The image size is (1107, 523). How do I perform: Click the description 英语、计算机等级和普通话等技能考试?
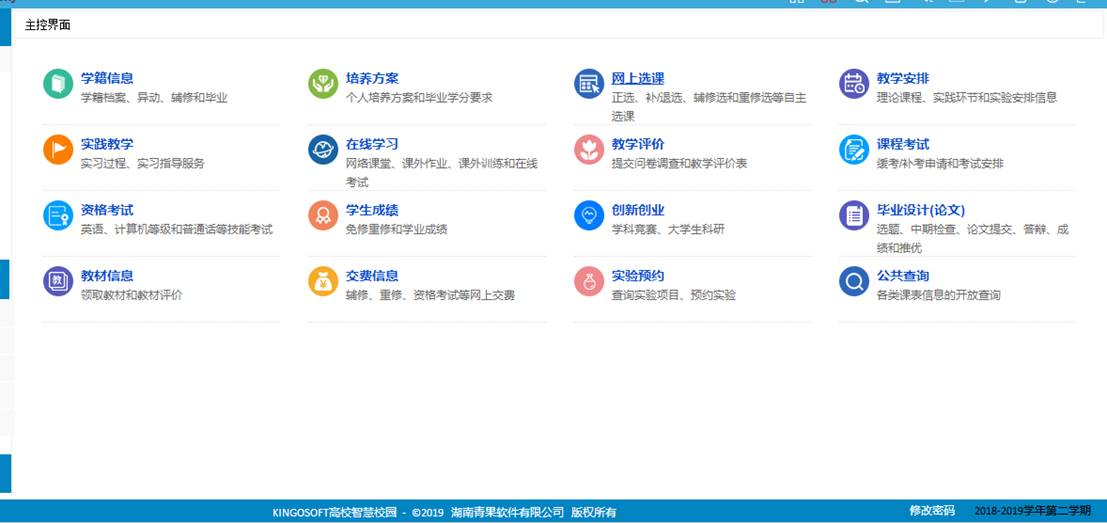[176, 229]
